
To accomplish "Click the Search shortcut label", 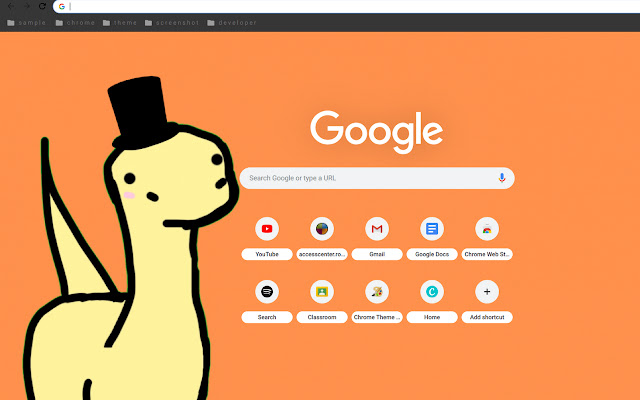I will (267, 317).
